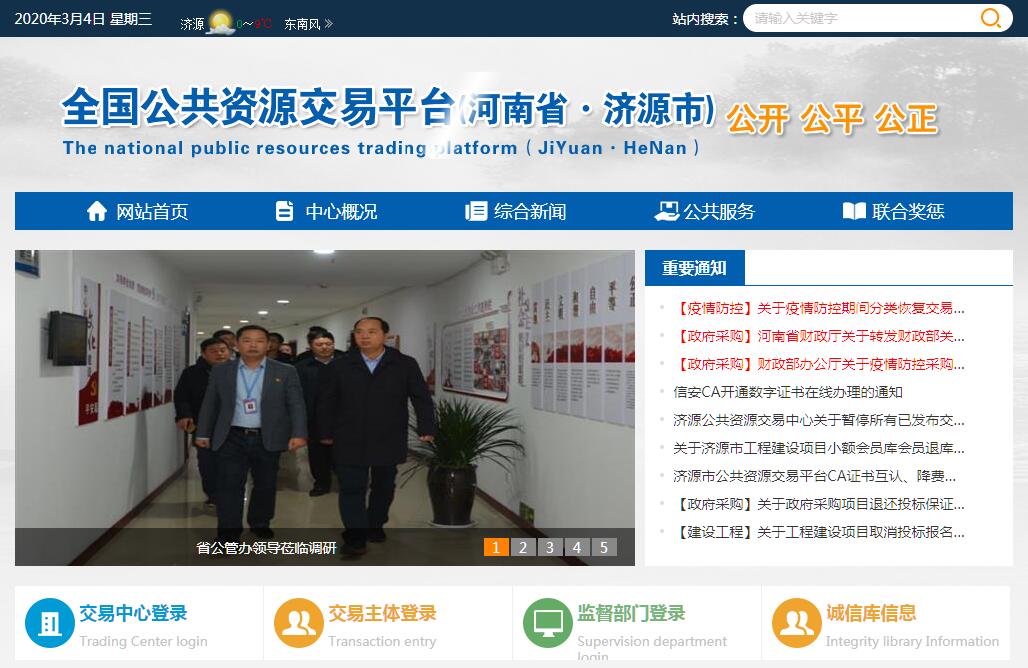Click the book icon beside 联合奖惩
The image size is (1028, 668).
(854, 211)
